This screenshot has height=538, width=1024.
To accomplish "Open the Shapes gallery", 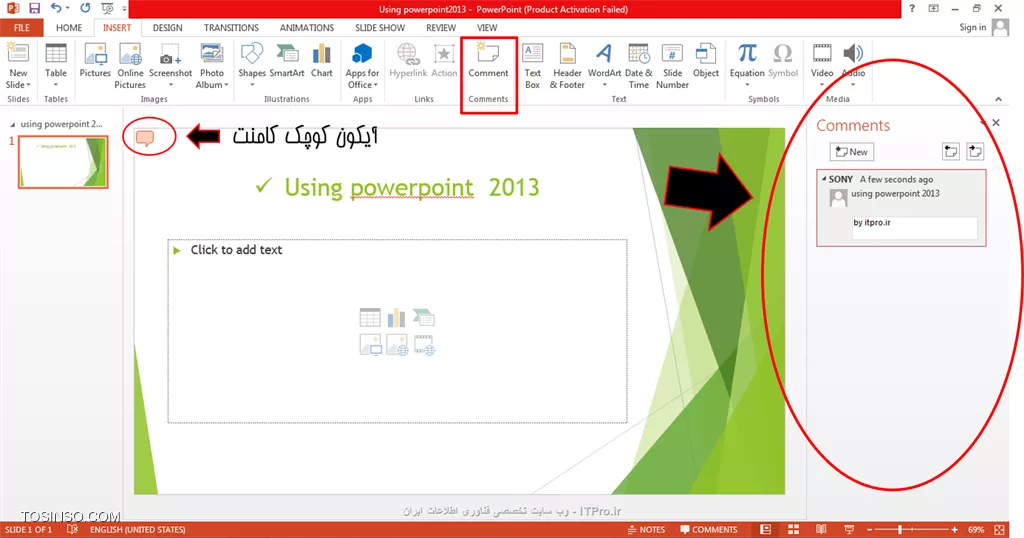I will click(251, 61).
